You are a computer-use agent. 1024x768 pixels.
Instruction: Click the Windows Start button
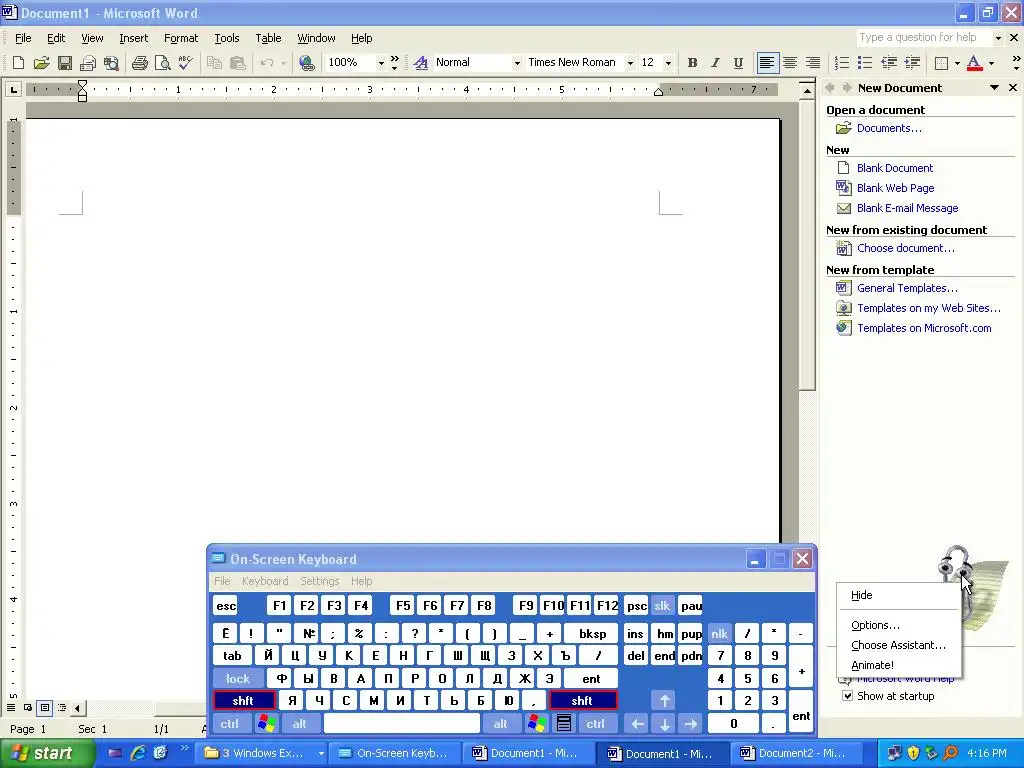[x=47, y=753]
